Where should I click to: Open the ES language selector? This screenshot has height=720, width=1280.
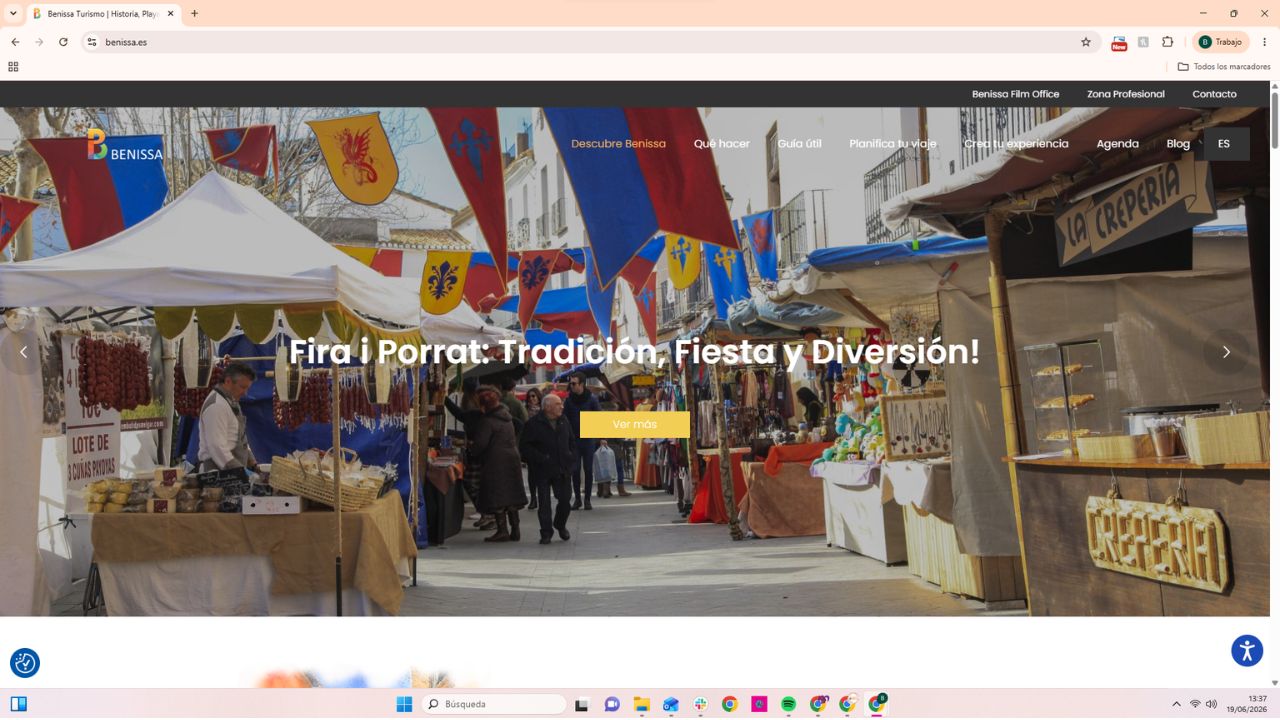click(1224, 144)
